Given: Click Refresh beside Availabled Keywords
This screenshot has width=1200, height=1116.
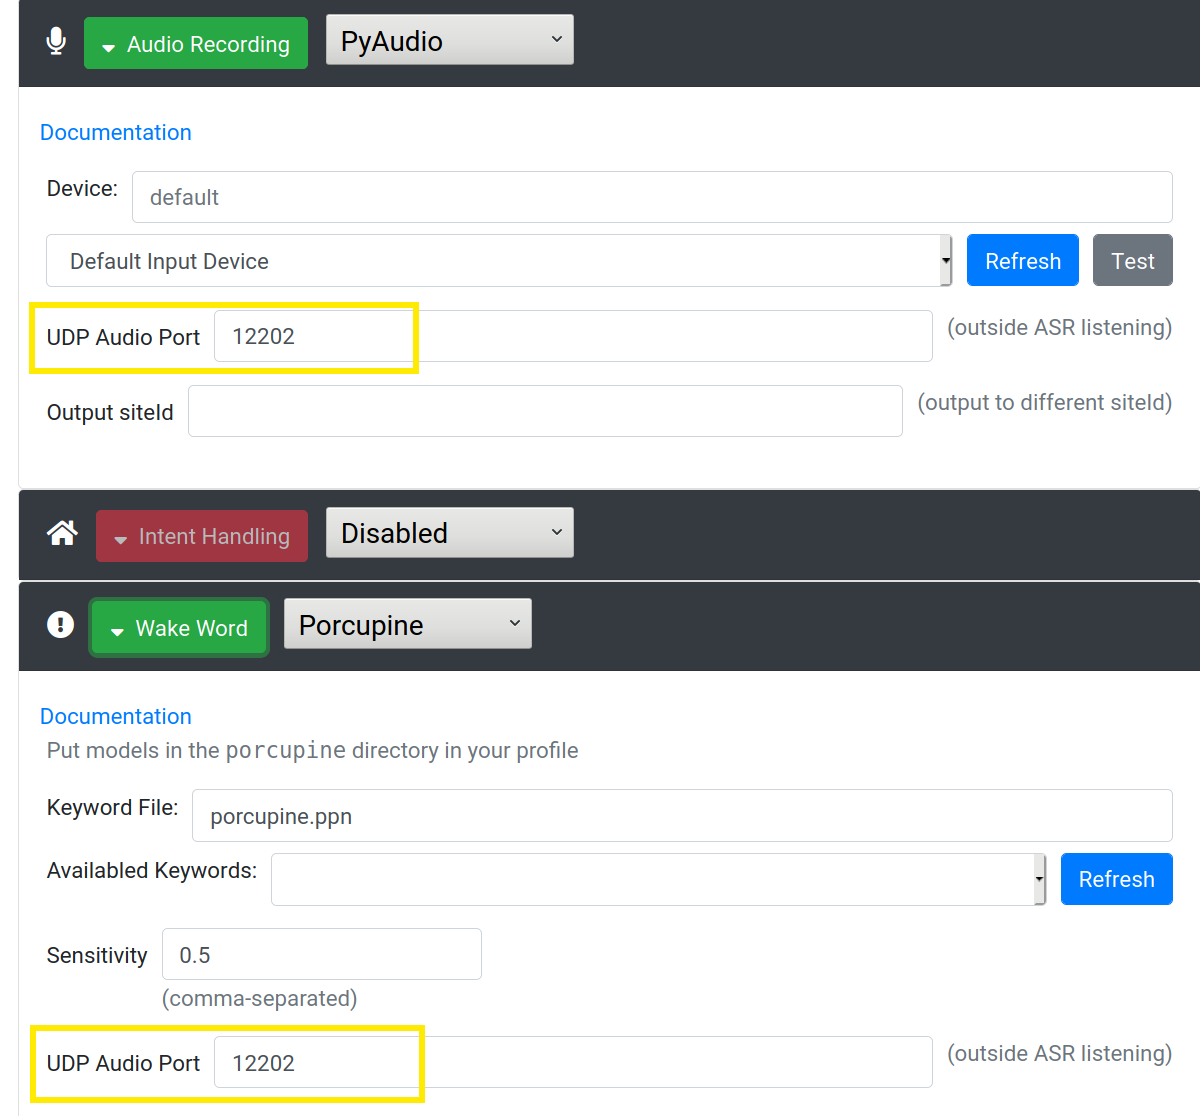Looking at the screenshot, I should [x=1116, y=879].
